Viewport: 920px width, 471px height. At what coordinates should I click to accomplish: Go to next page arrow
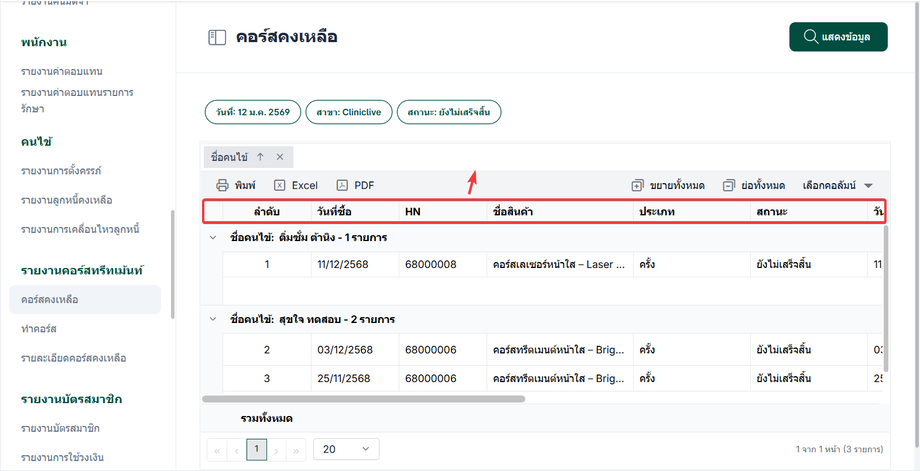276,450
